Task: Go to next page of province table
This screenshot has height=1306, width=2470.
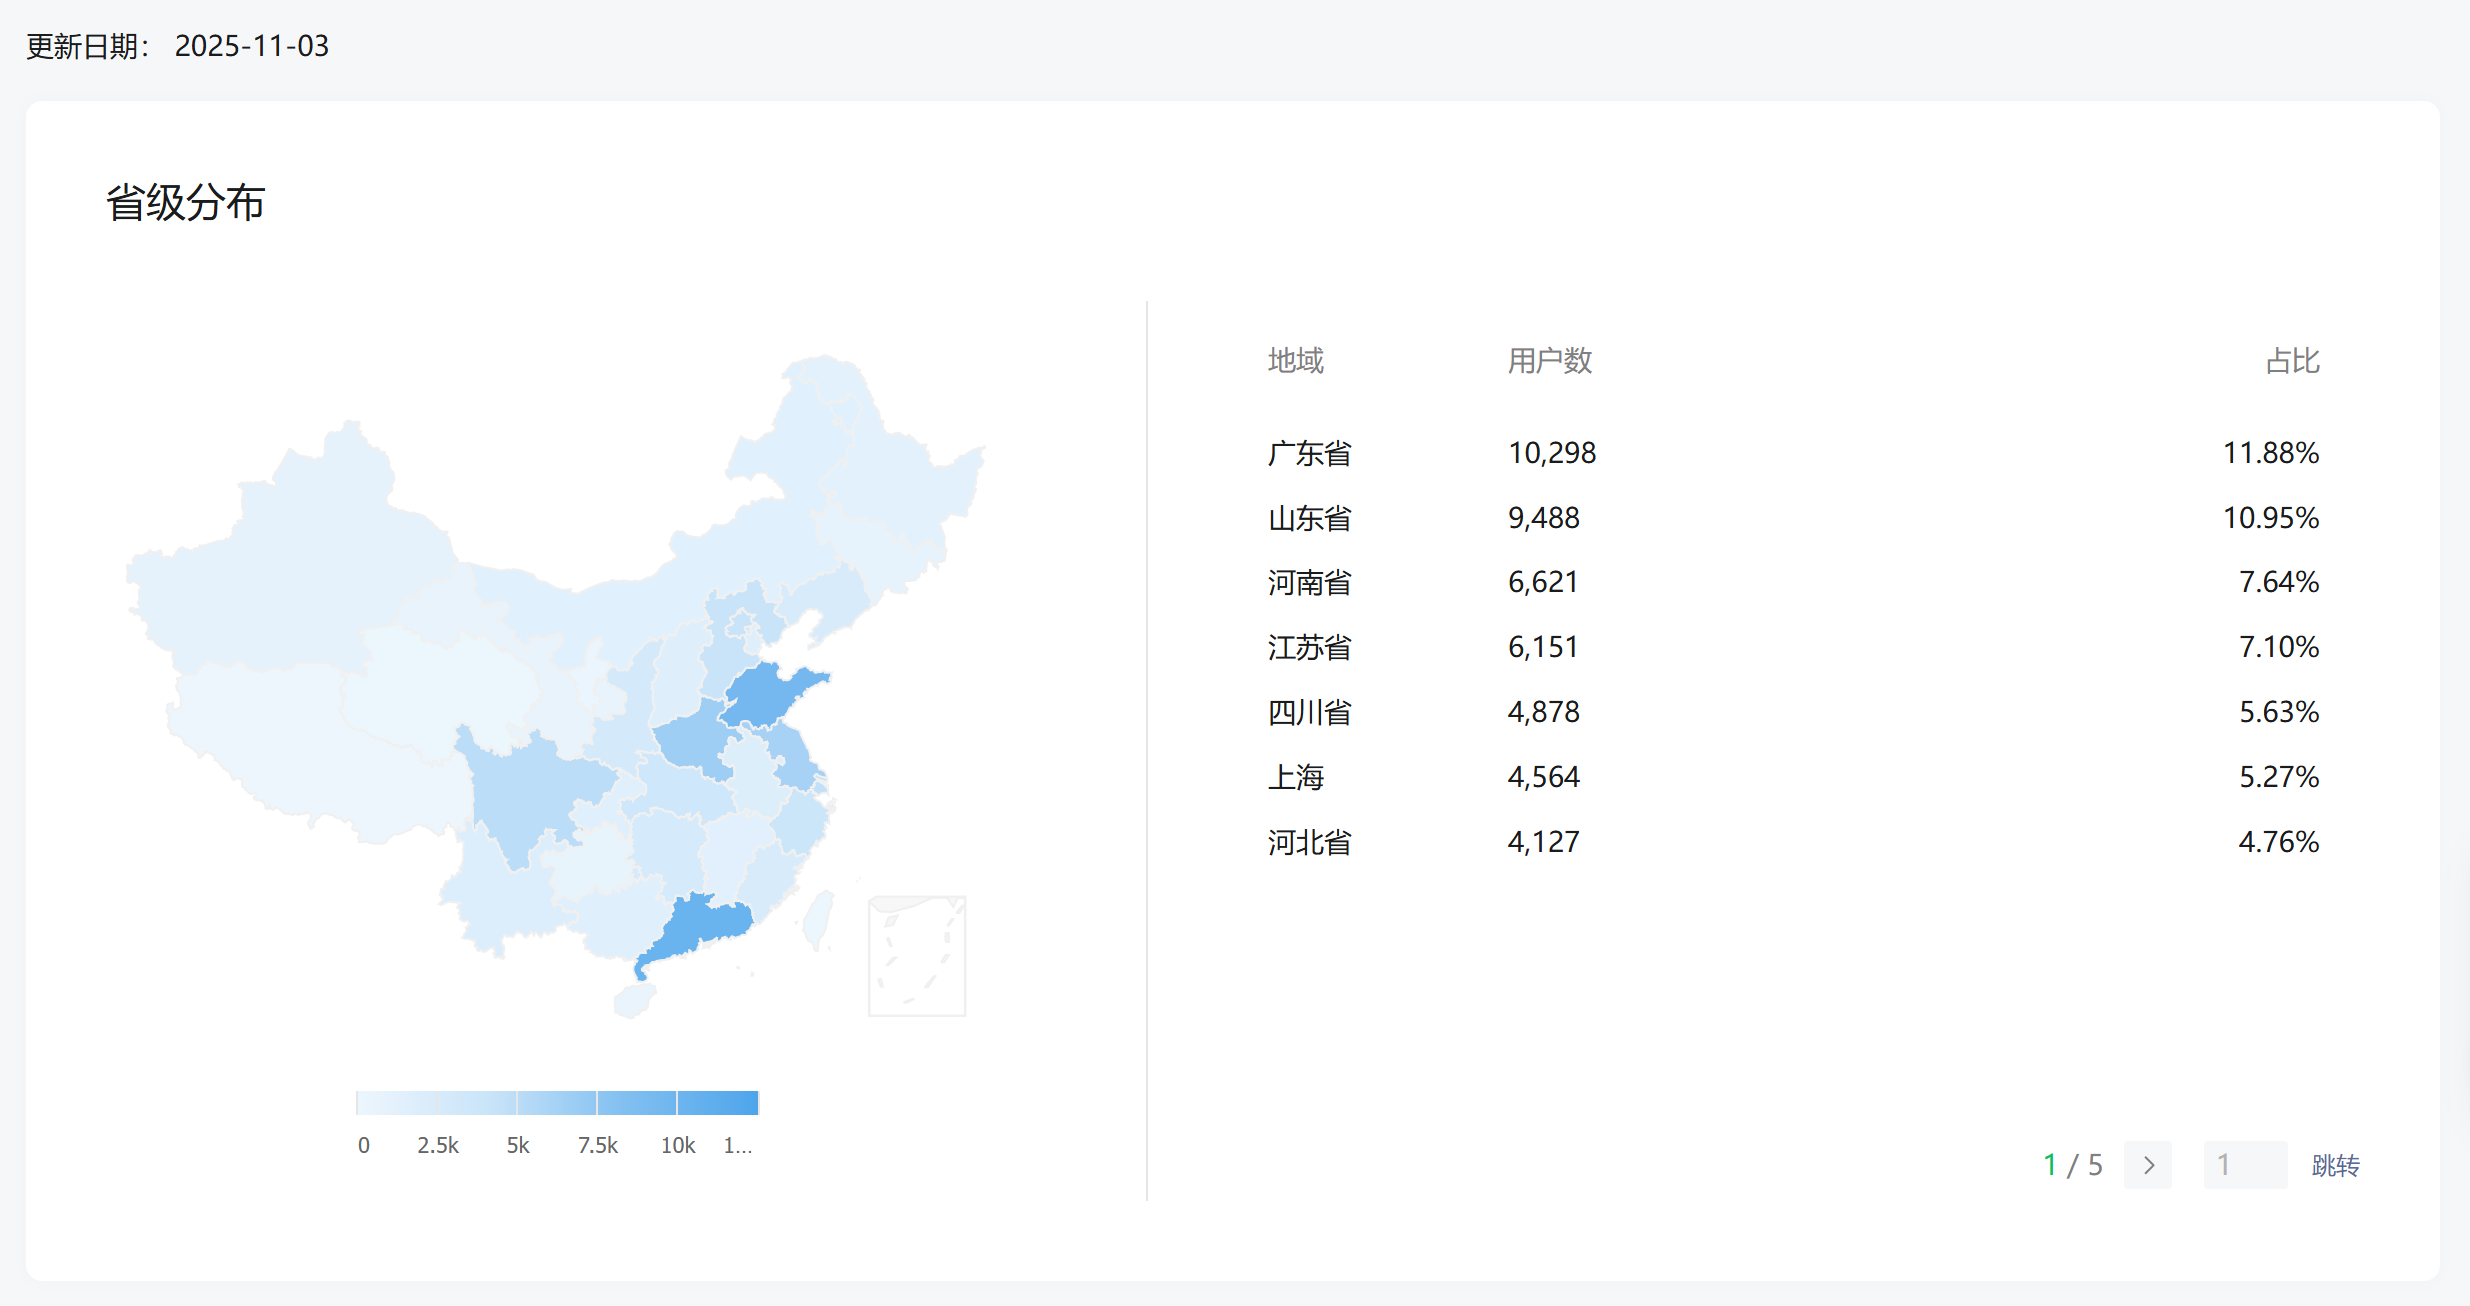Action: (x=2147, y=1165)
